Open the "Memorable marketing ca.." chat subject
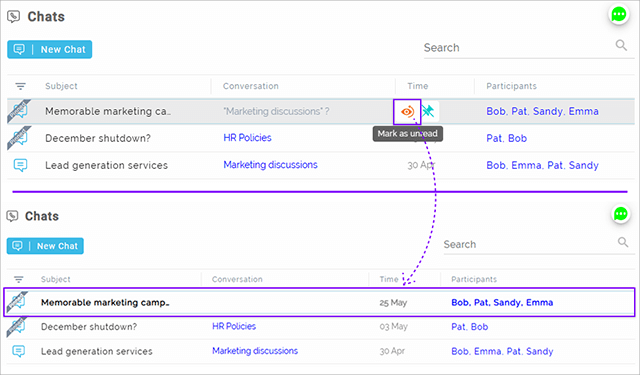640x375 pixels. click(x=108, y=111)
